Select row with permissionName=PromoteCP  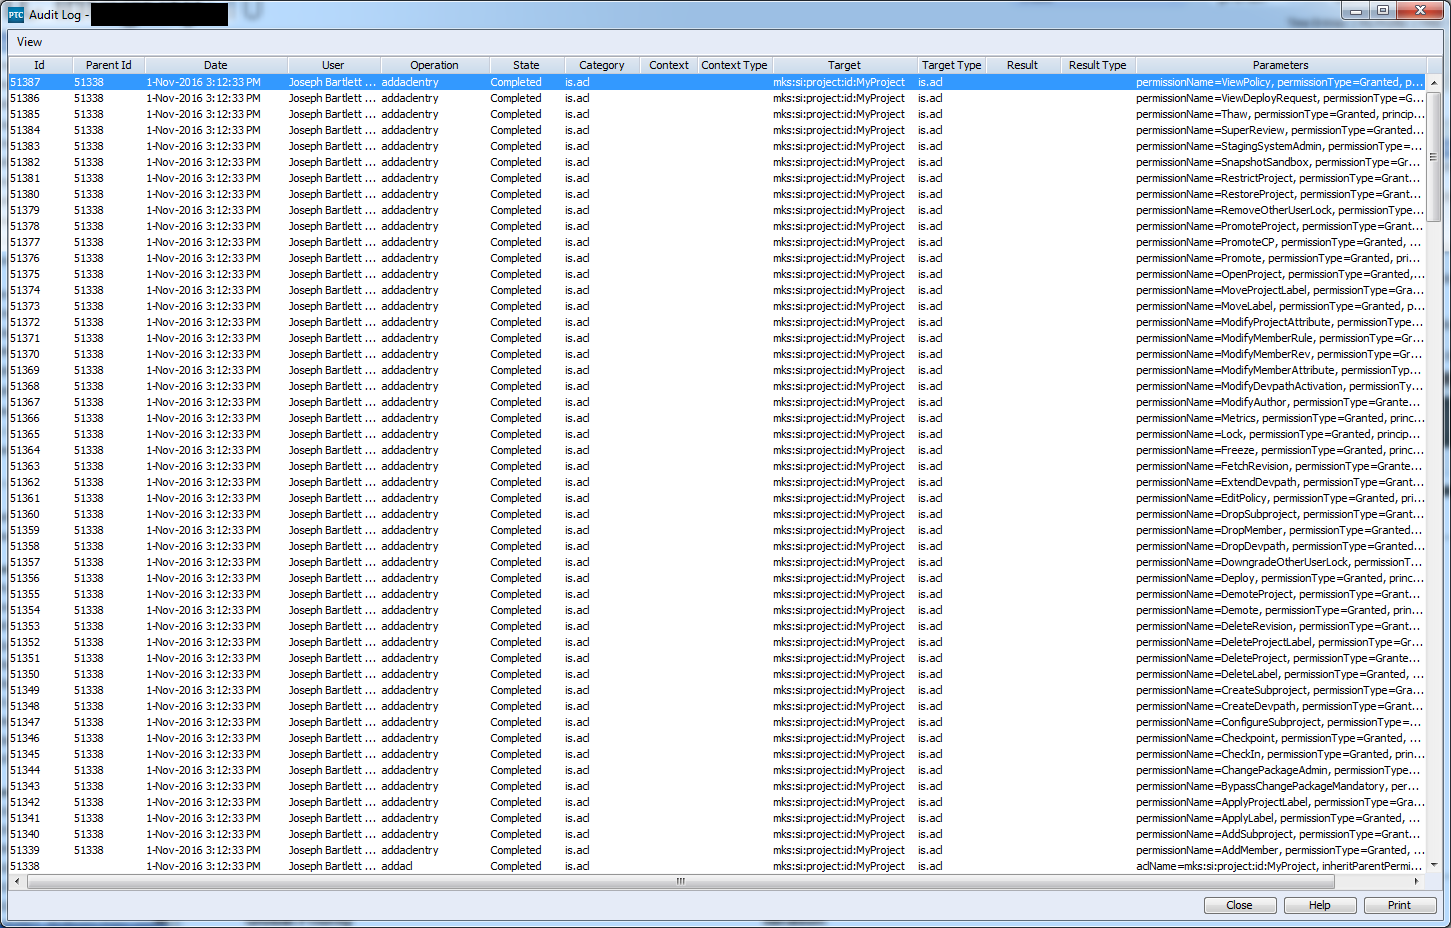coord(717,242)
